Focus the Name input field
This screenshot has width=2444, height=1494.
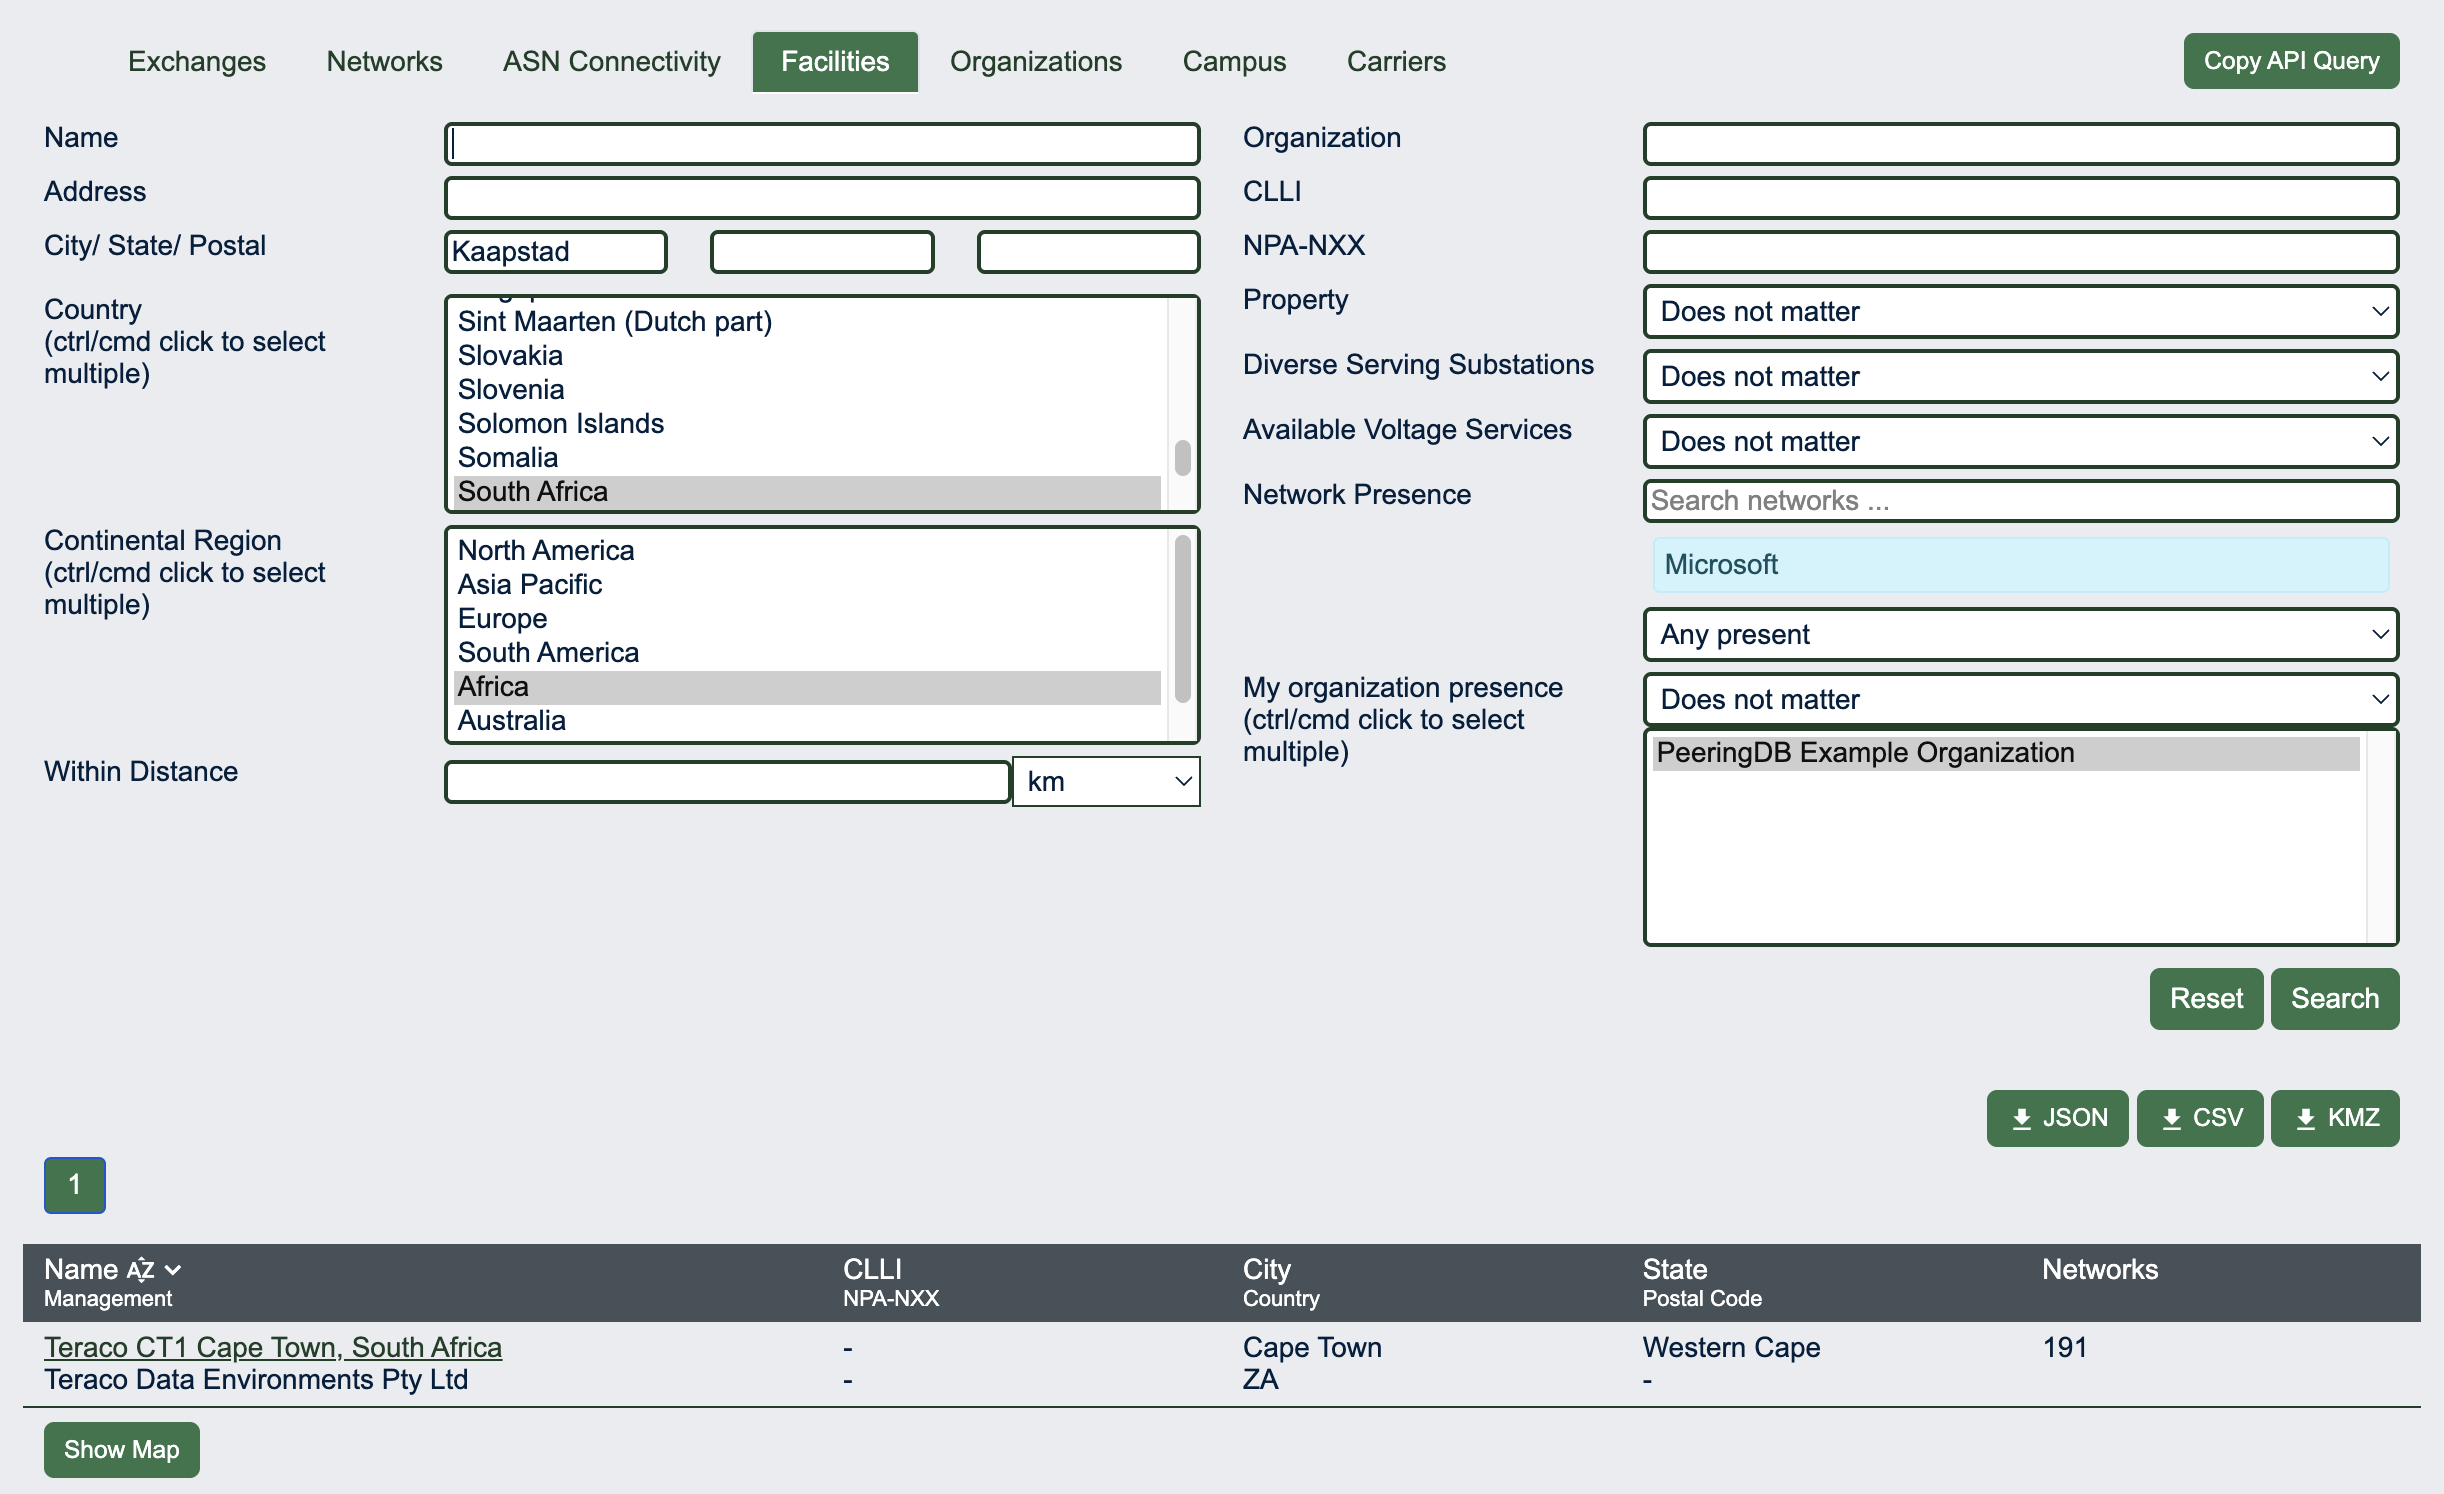[822, 144]
